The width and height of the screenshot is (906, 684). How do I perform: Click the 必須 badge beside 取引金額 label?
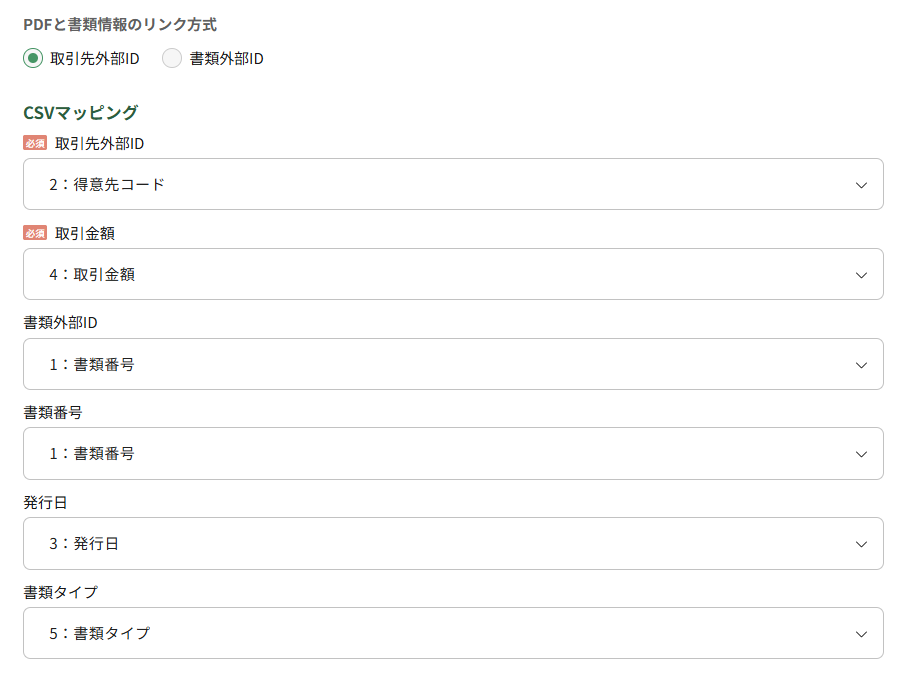pos(35,233)
